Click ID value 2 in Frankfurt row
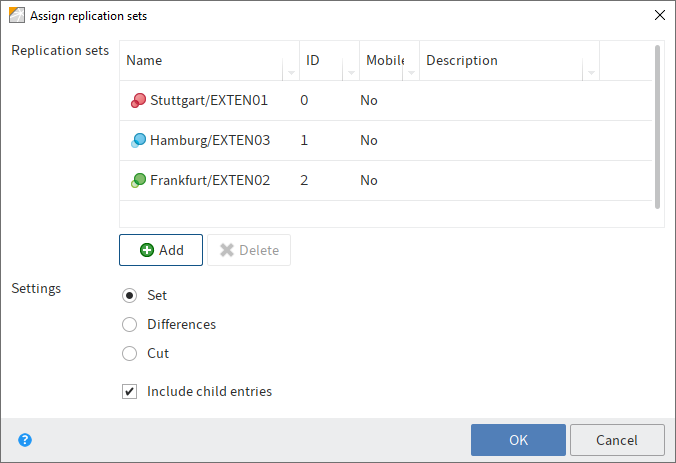The image size is (676, 463). tap(304, 180)
